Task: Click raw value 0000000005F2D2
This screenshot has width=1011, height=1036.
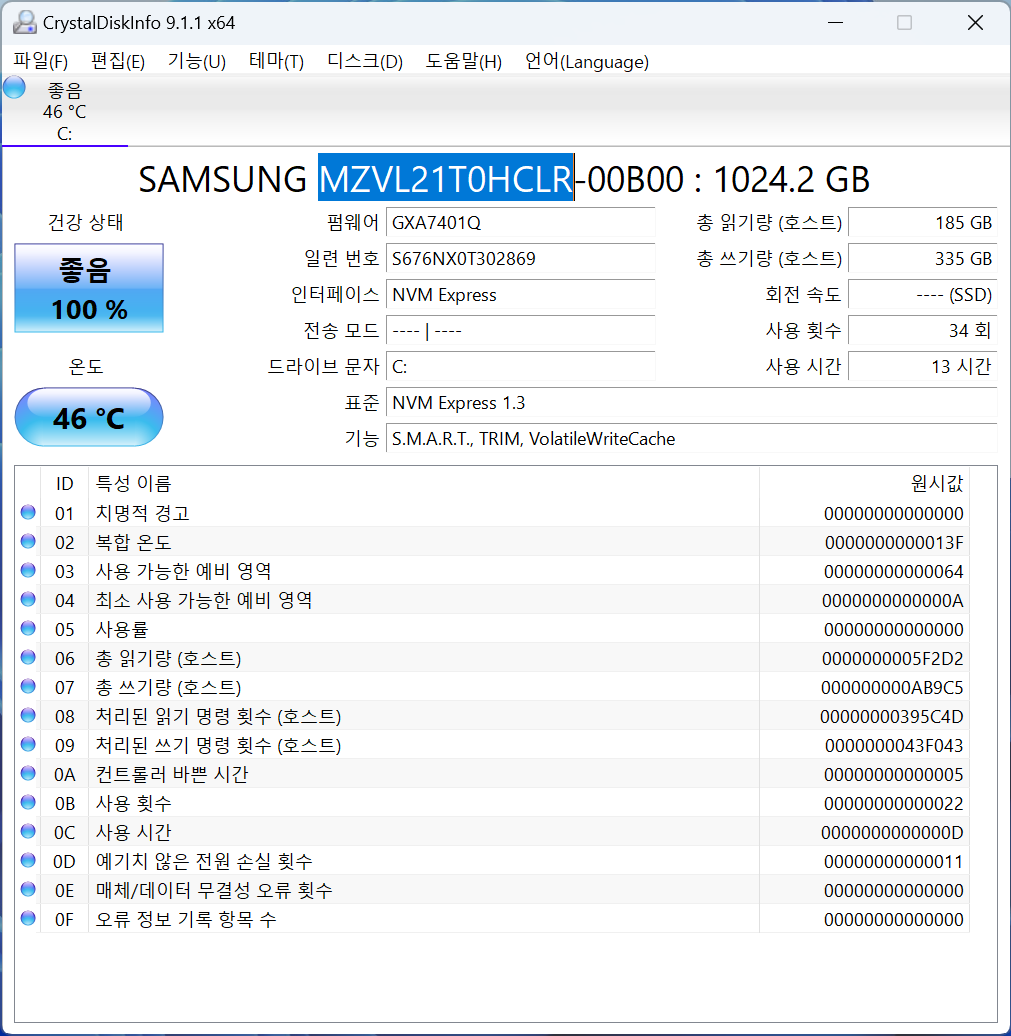Action: 893,659
